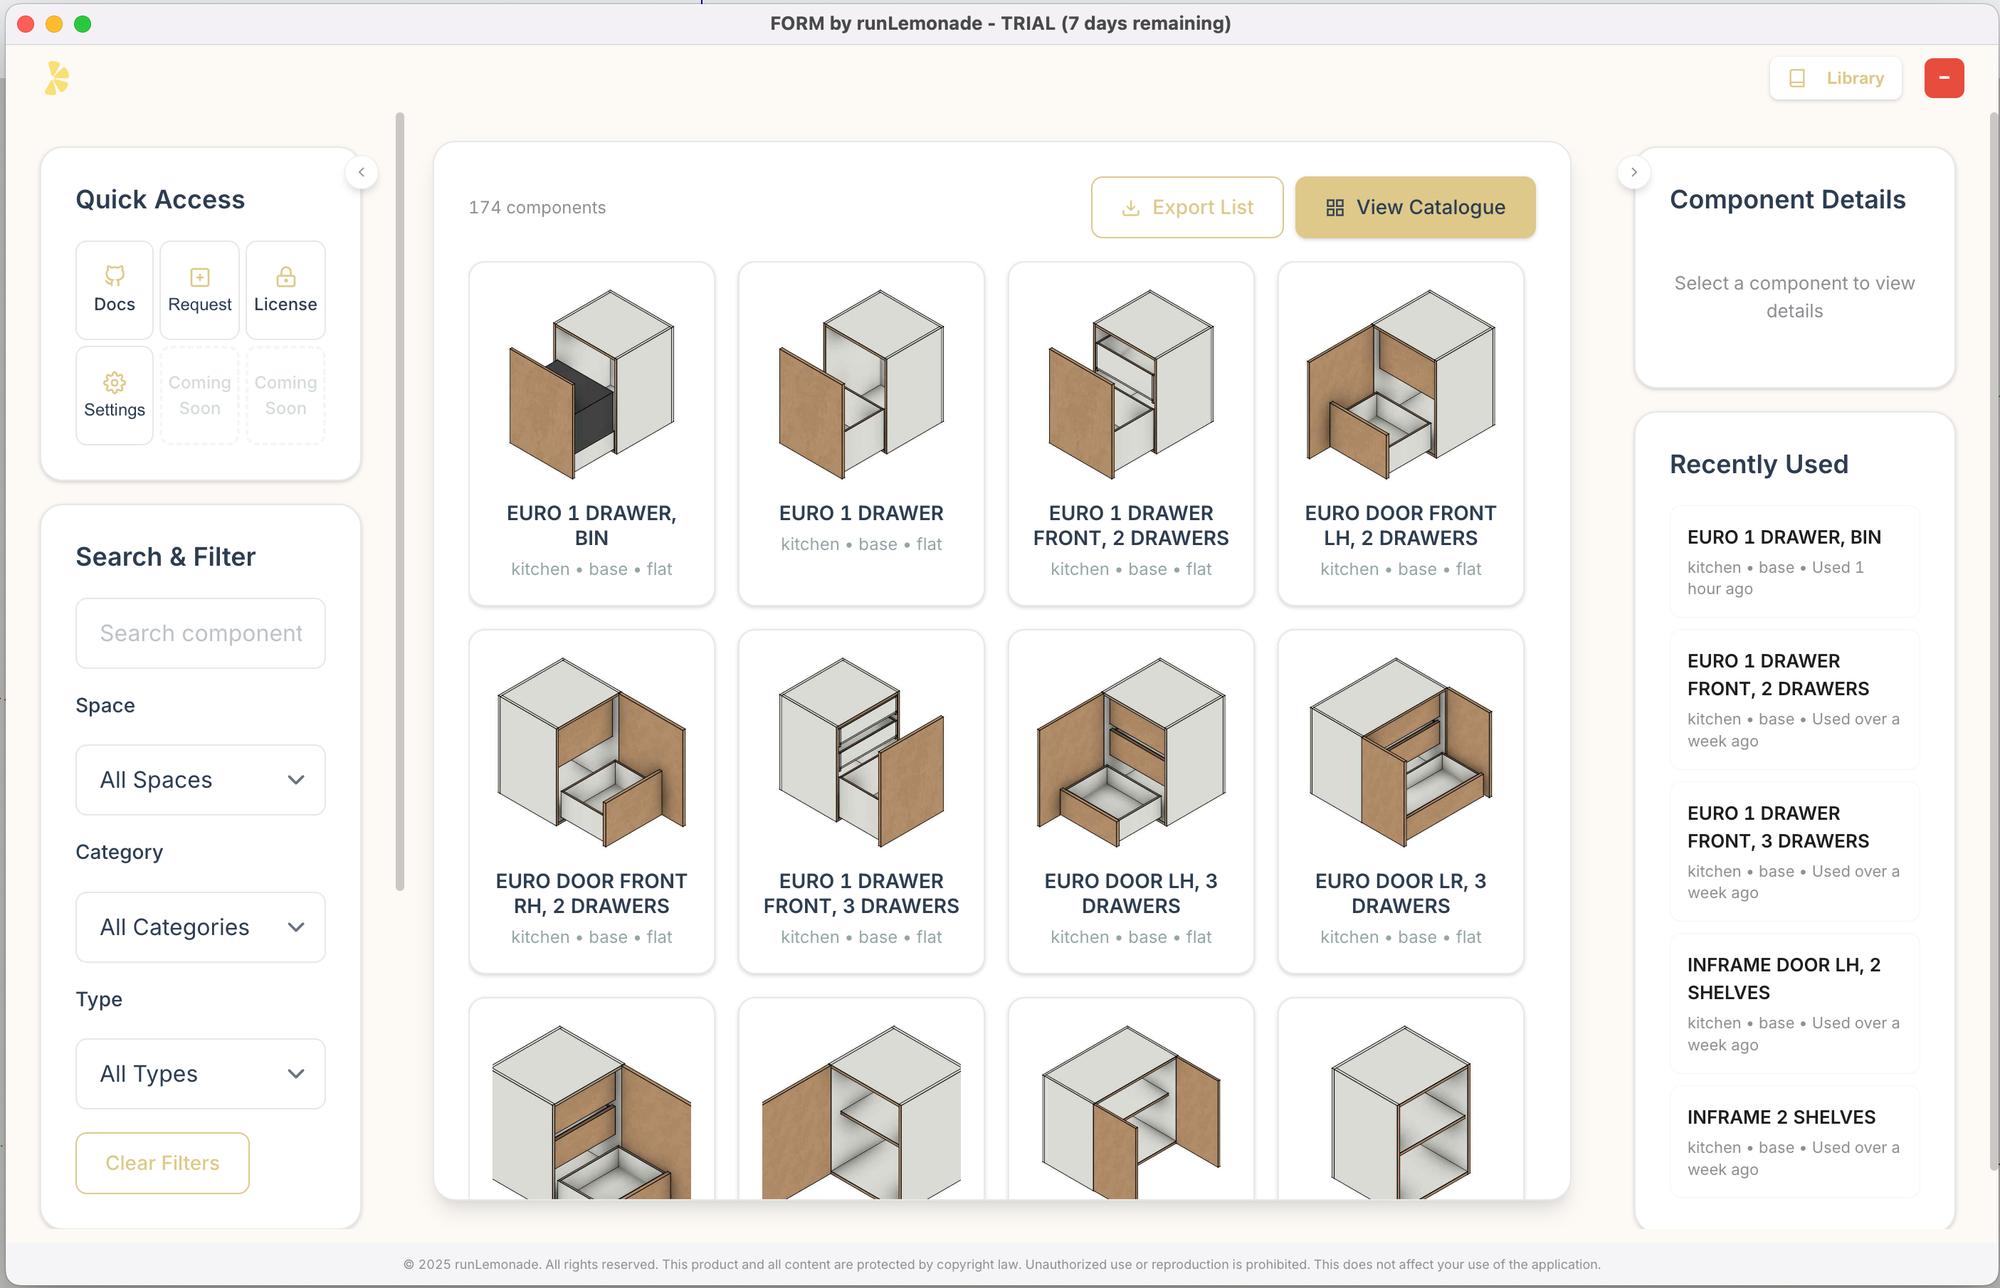Select the EURO 1 DRAWER, BIN thumbnail

click(591, 385)
